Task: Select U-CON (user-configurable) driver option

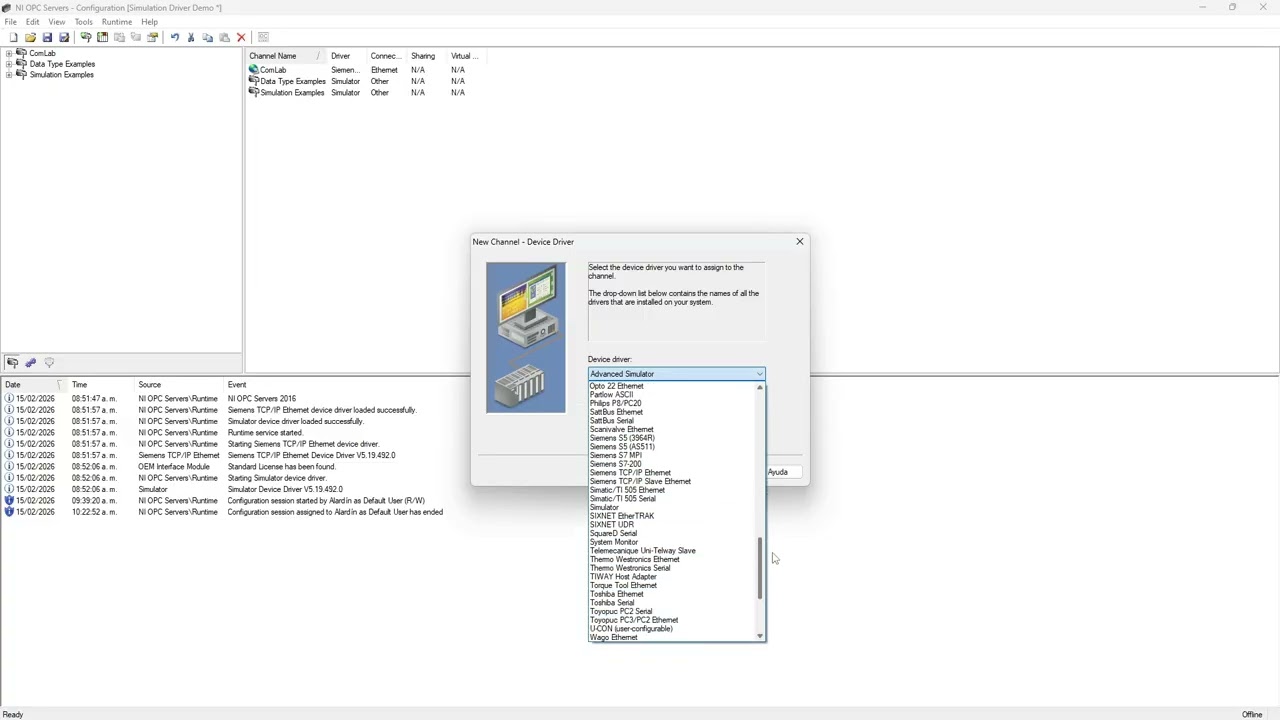Action: 631,629
